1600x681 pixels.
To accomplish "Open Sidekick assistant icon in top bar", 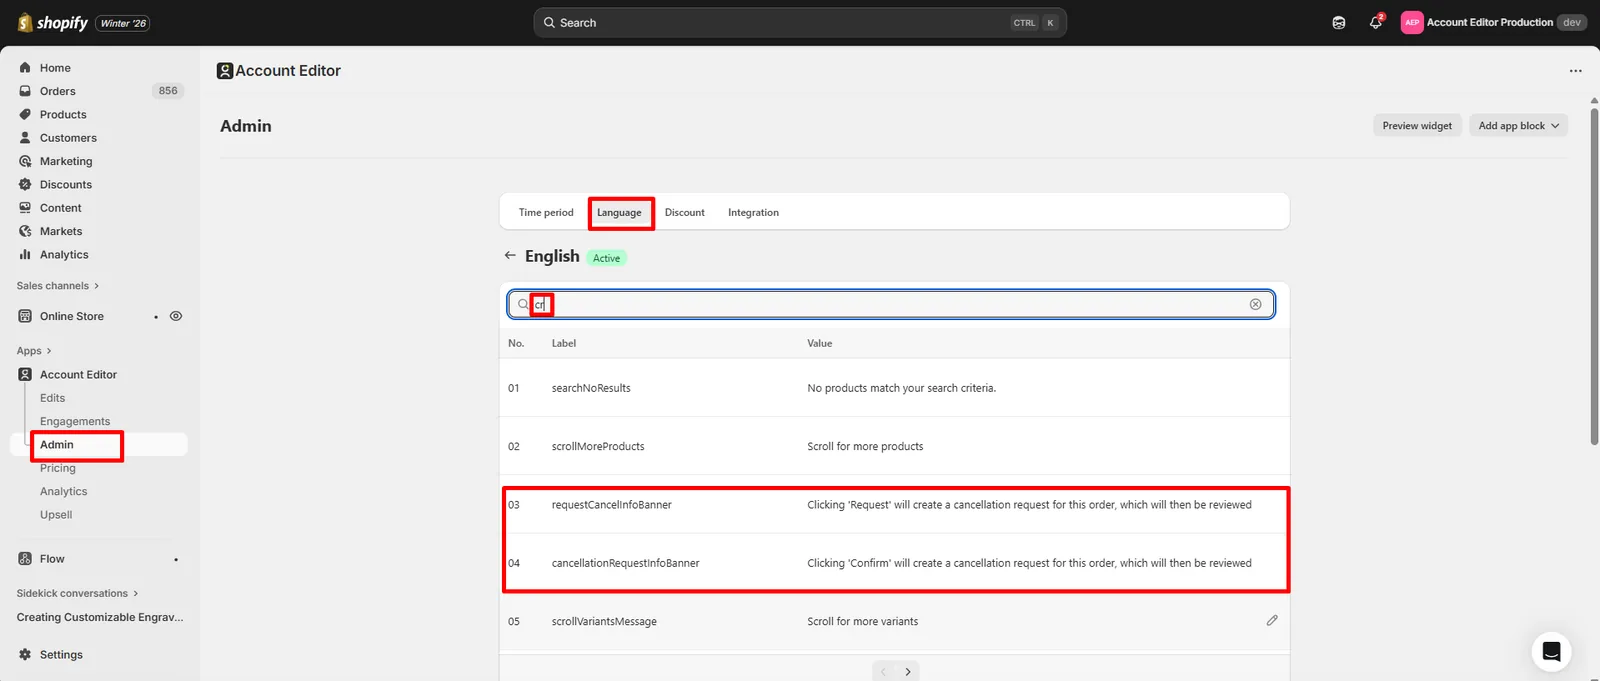I will coord(1339,22).
